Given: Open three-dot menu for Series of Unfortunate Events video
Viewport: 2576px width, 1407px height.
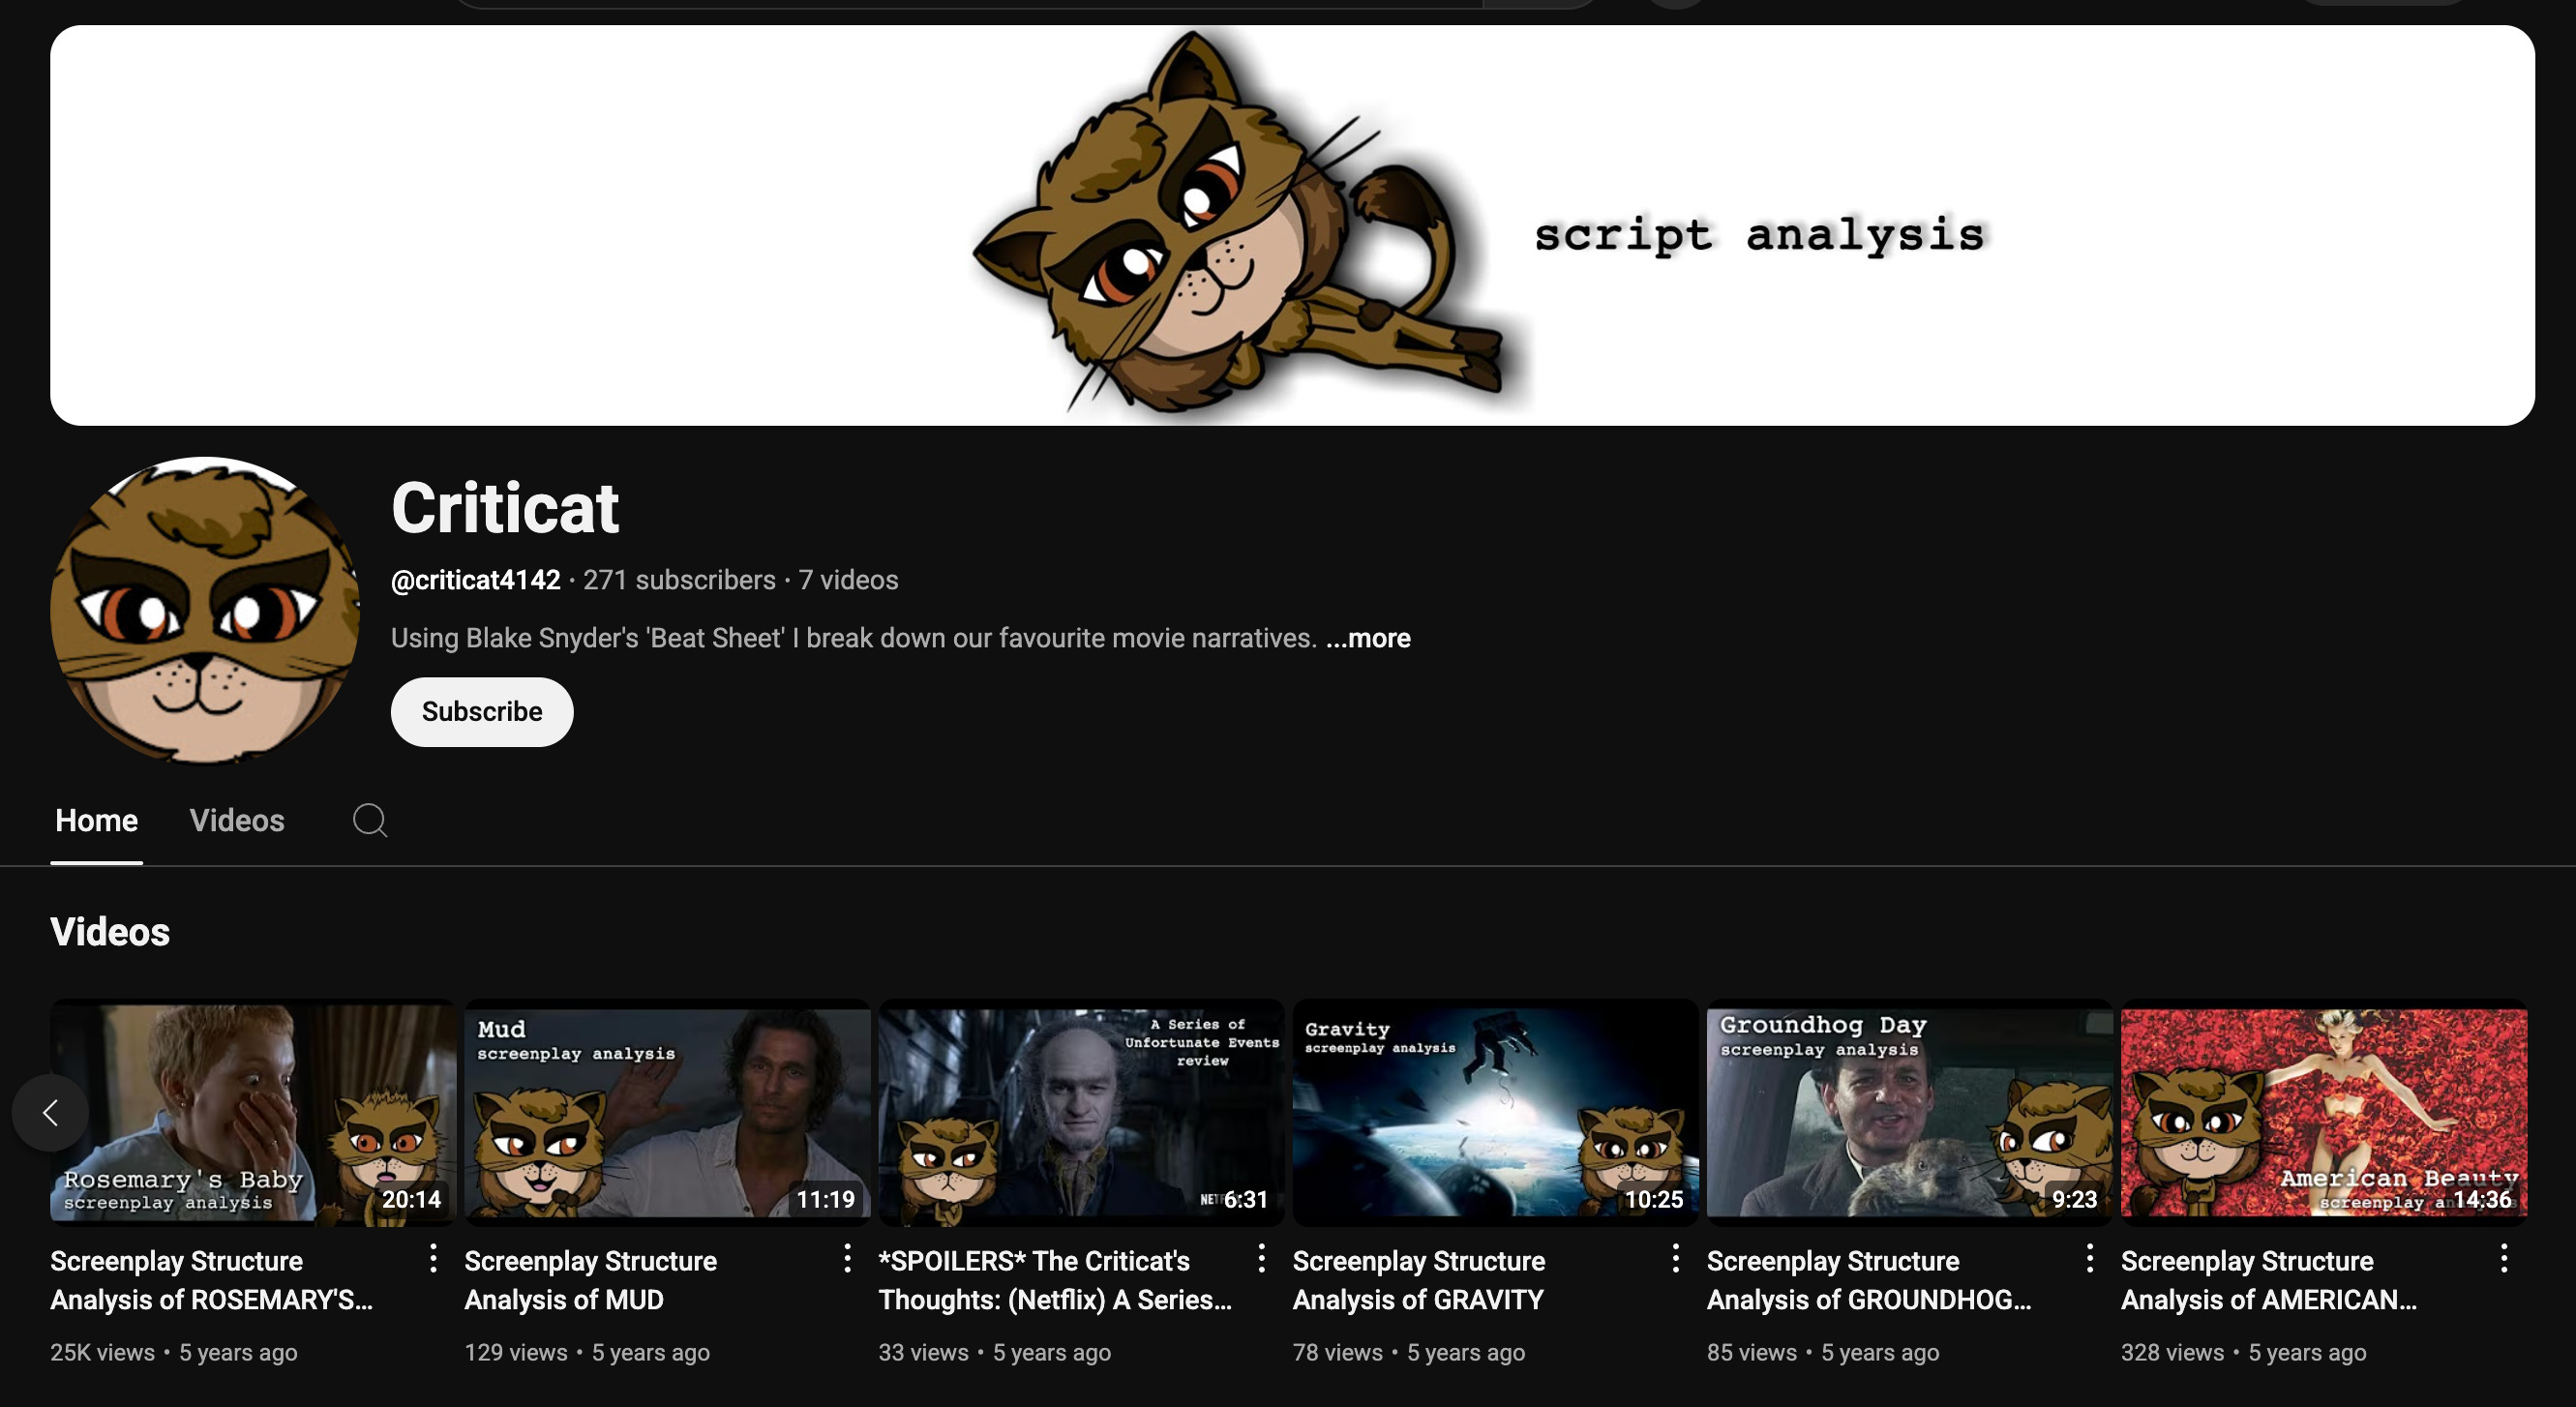Looking at the screenshot, I should 1261,1258.
